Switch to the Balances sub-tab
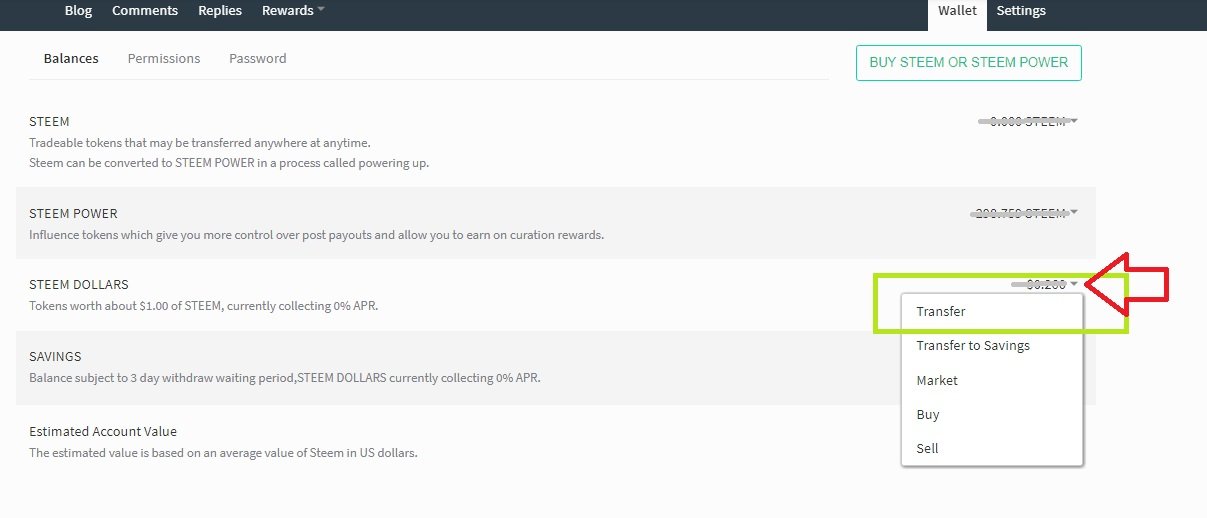This screenshot has height=518, width=1207. (71, 58)
